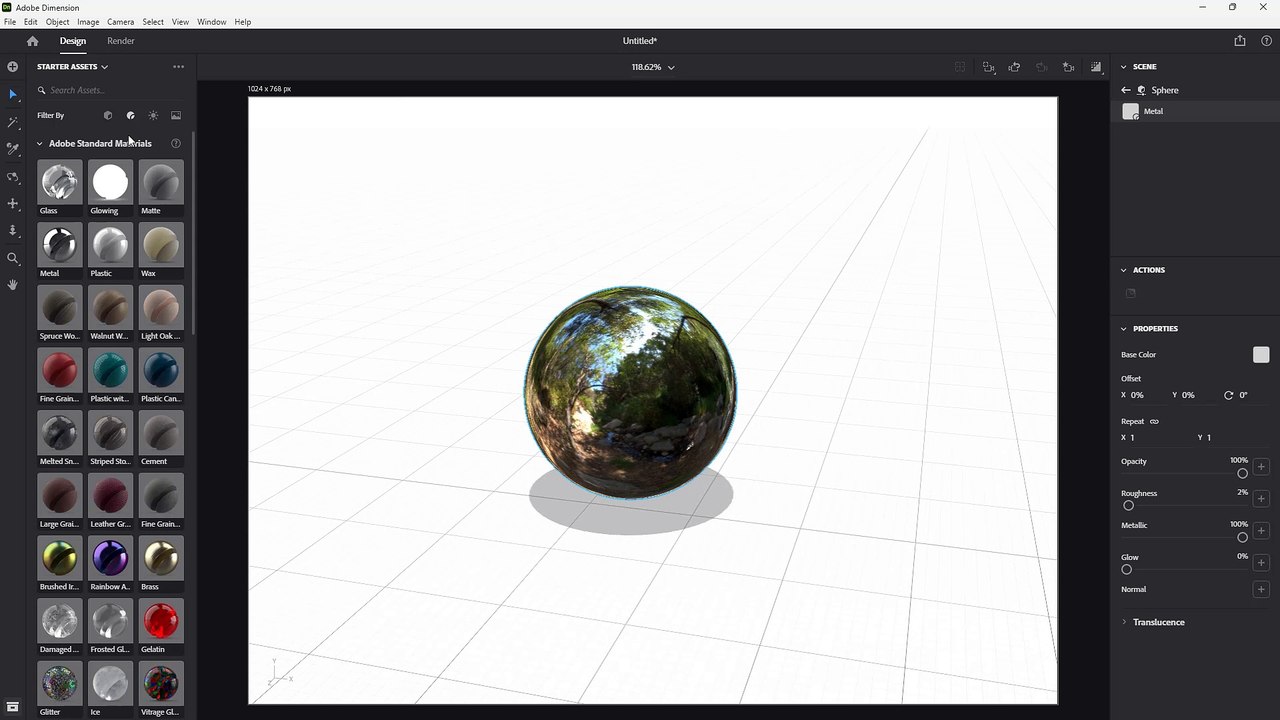
Task: Click the Metallic slider handle
Action: click(1243, 538)
